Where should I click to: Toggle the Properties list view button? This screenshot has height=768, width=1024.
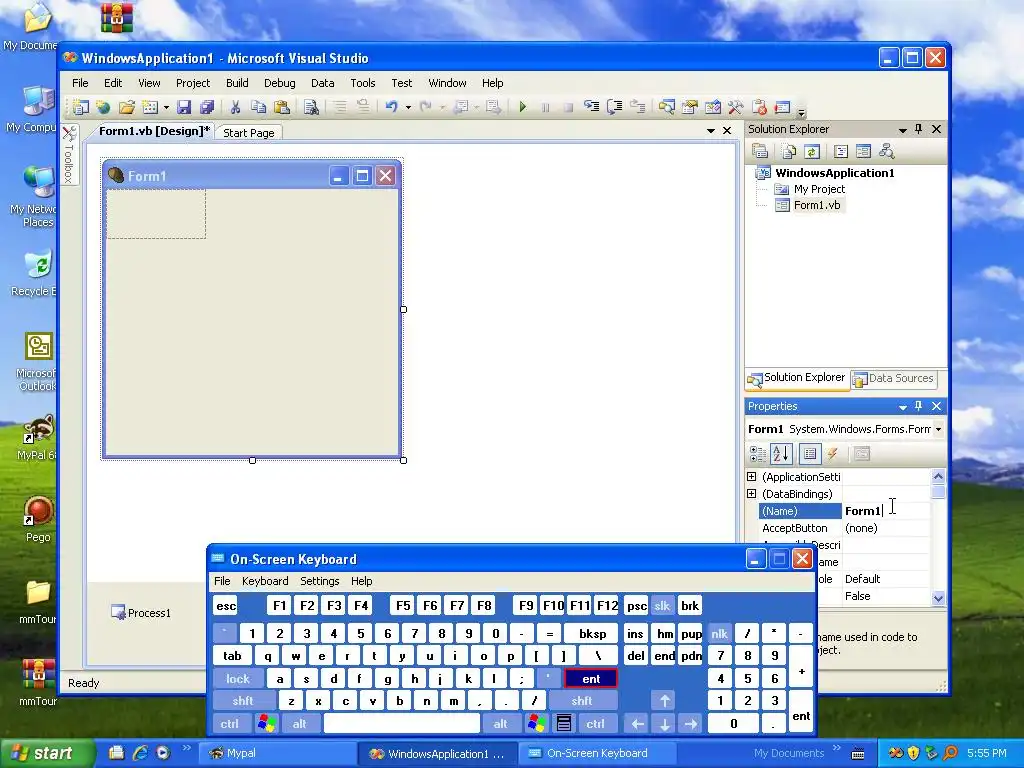810,454
